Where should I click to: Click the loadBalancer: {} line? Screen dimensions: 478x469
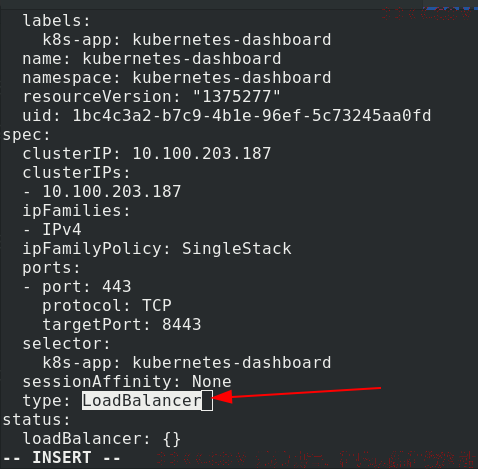tap(102, 439)
